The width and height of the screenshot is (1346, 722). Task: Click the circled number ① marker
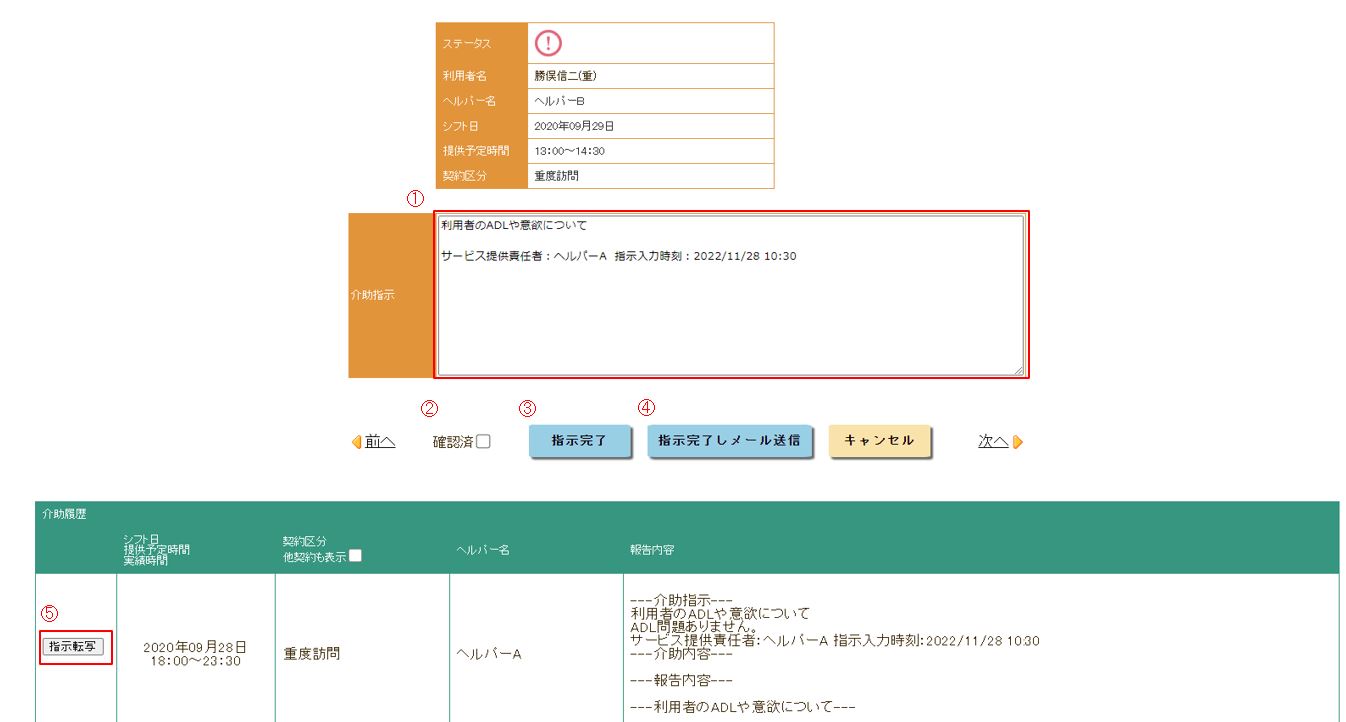415,198
